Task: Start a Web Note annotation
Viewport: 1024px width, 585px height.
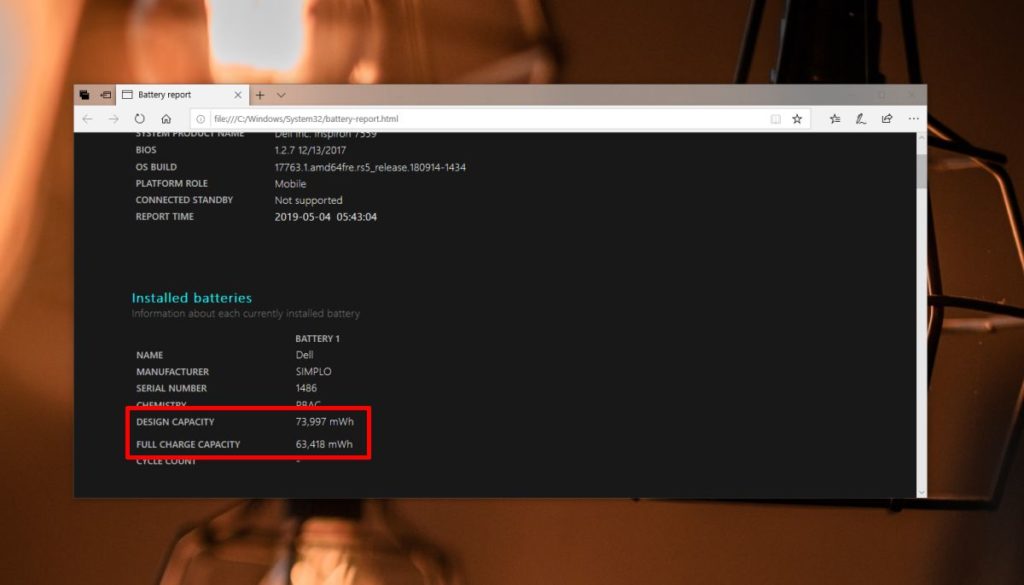Action: click(860, 118)
